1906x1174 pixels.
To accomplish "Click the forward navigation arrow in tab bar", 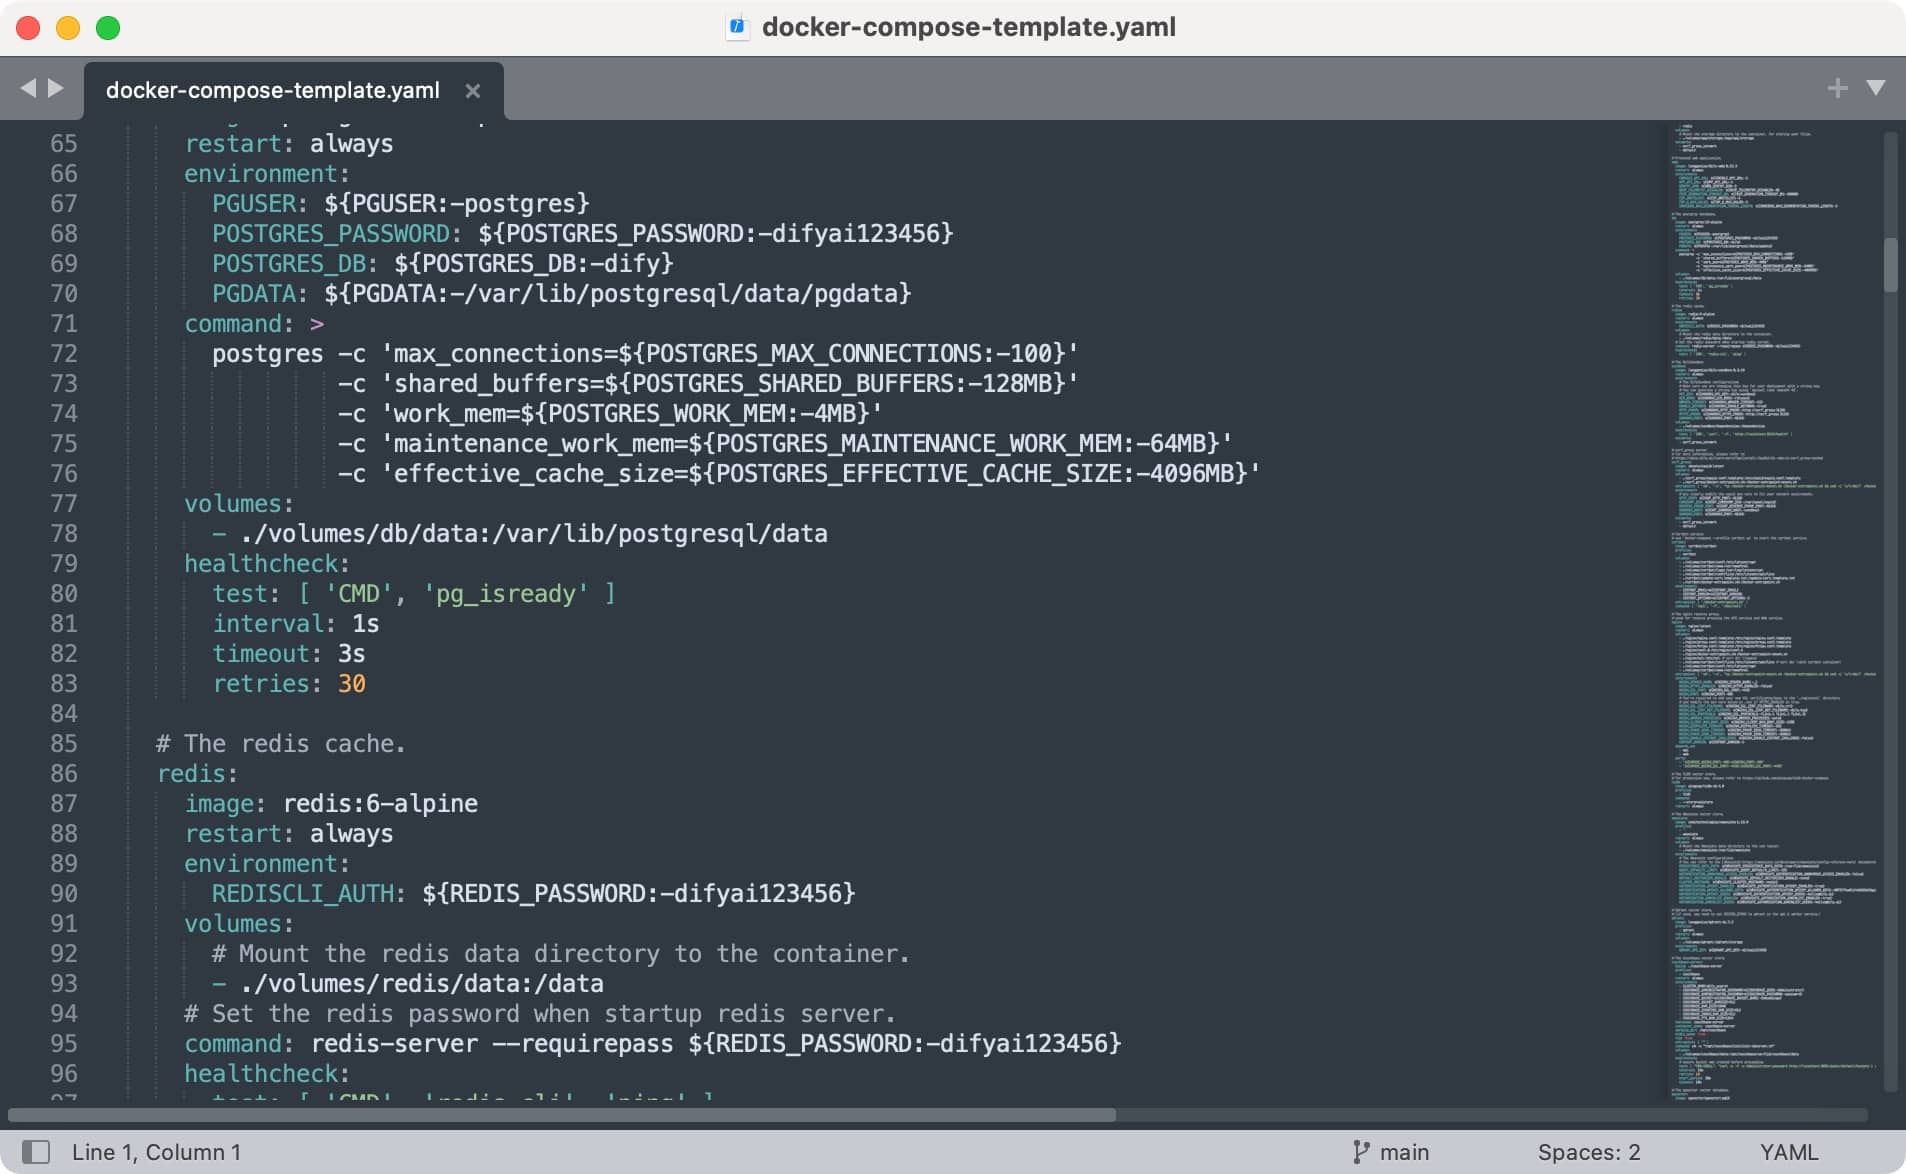I will (56, 88).
